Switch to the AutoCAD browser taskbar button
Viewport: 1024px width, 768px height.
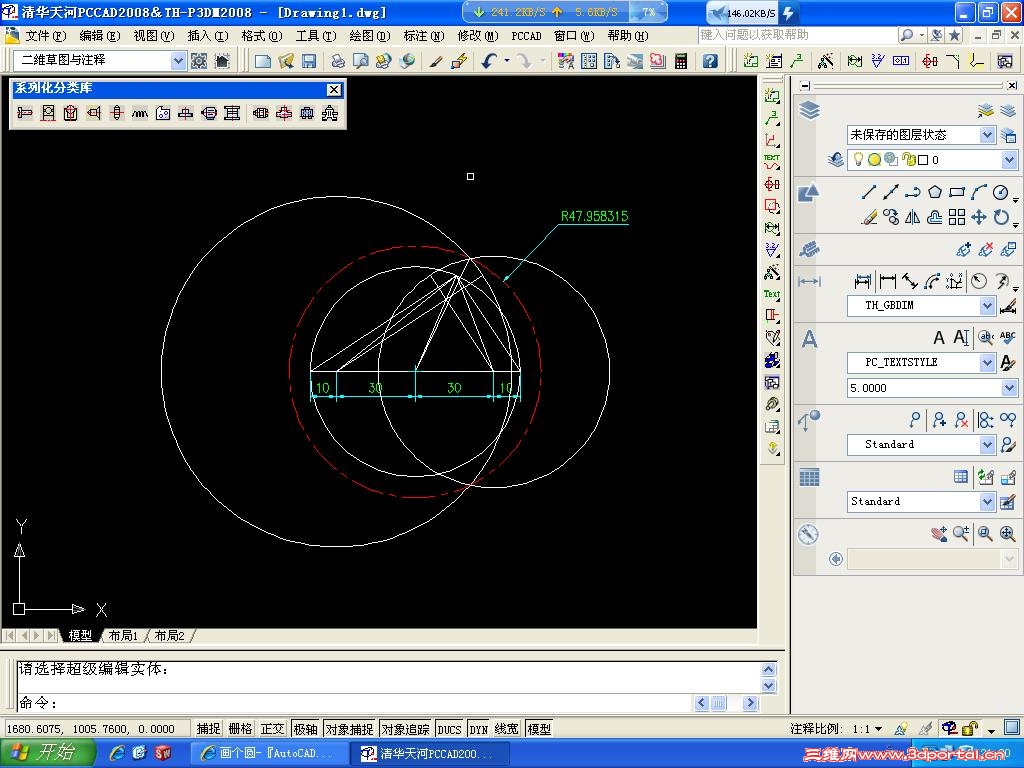(268, 753)
